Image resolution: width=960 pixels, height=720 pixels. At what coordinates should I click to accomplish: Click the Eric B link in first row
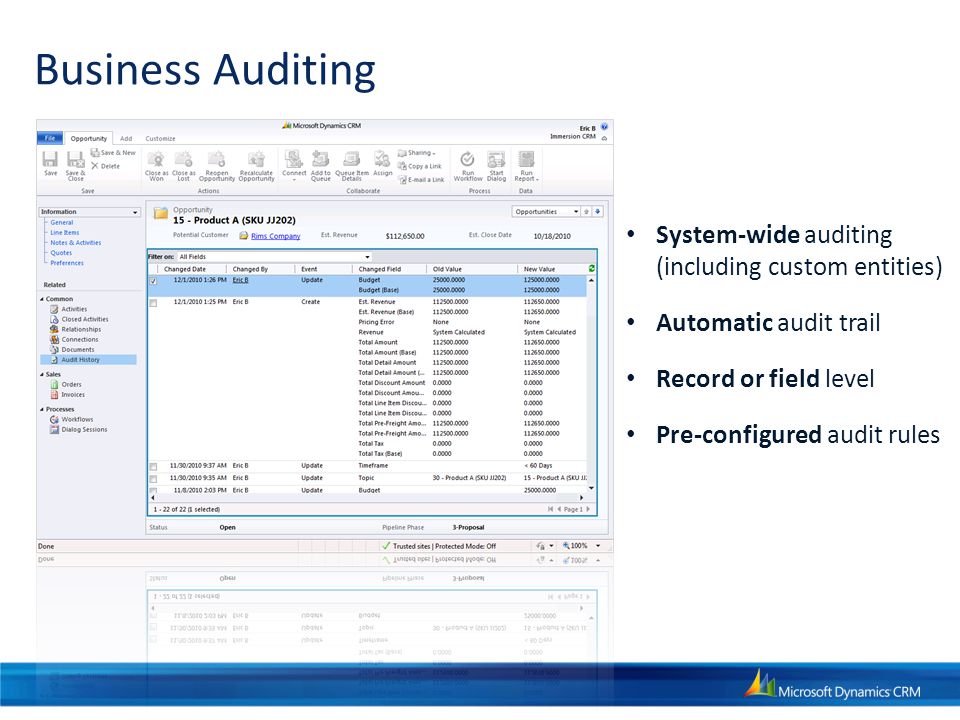point(241,280)
